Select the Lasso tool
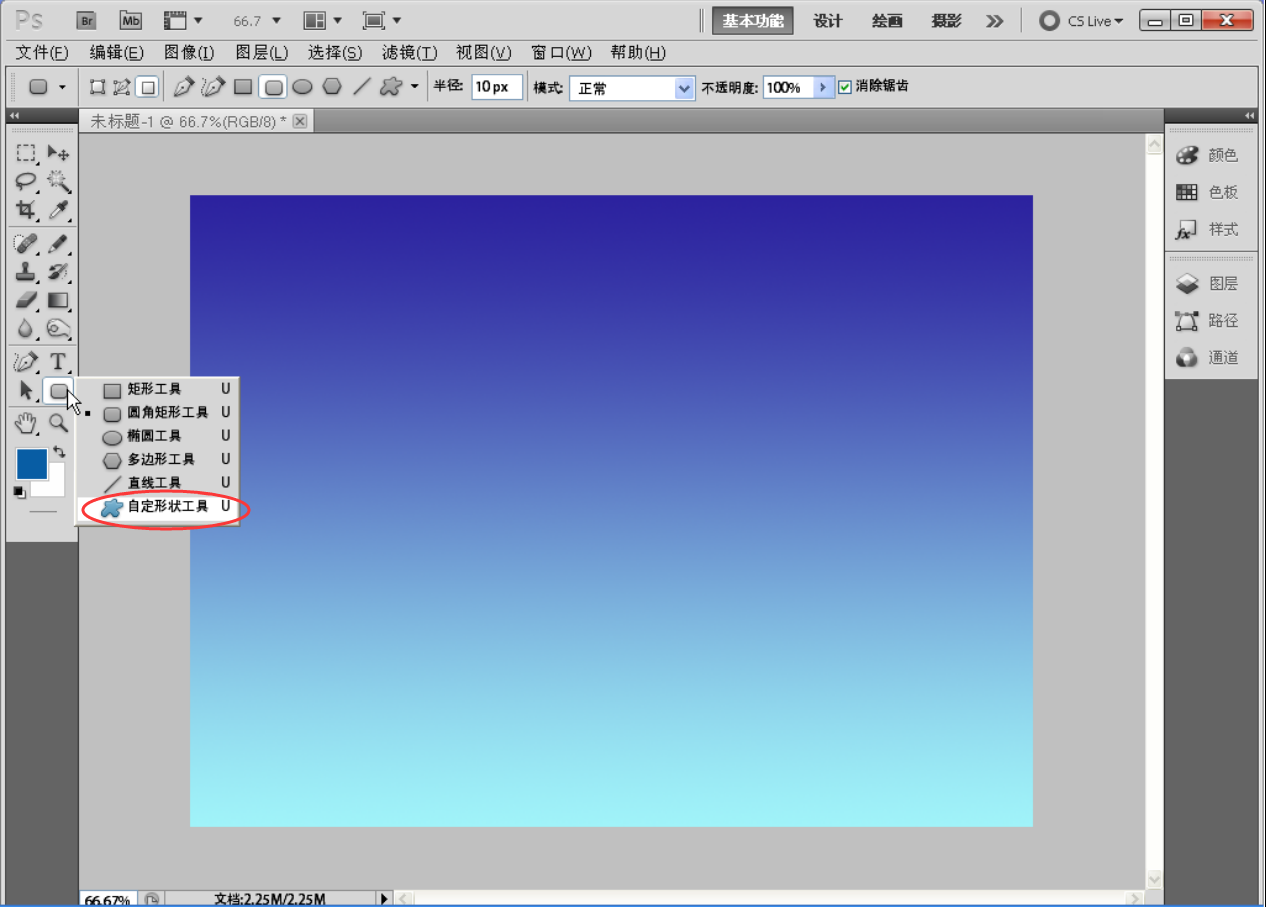 coord(26,182)
